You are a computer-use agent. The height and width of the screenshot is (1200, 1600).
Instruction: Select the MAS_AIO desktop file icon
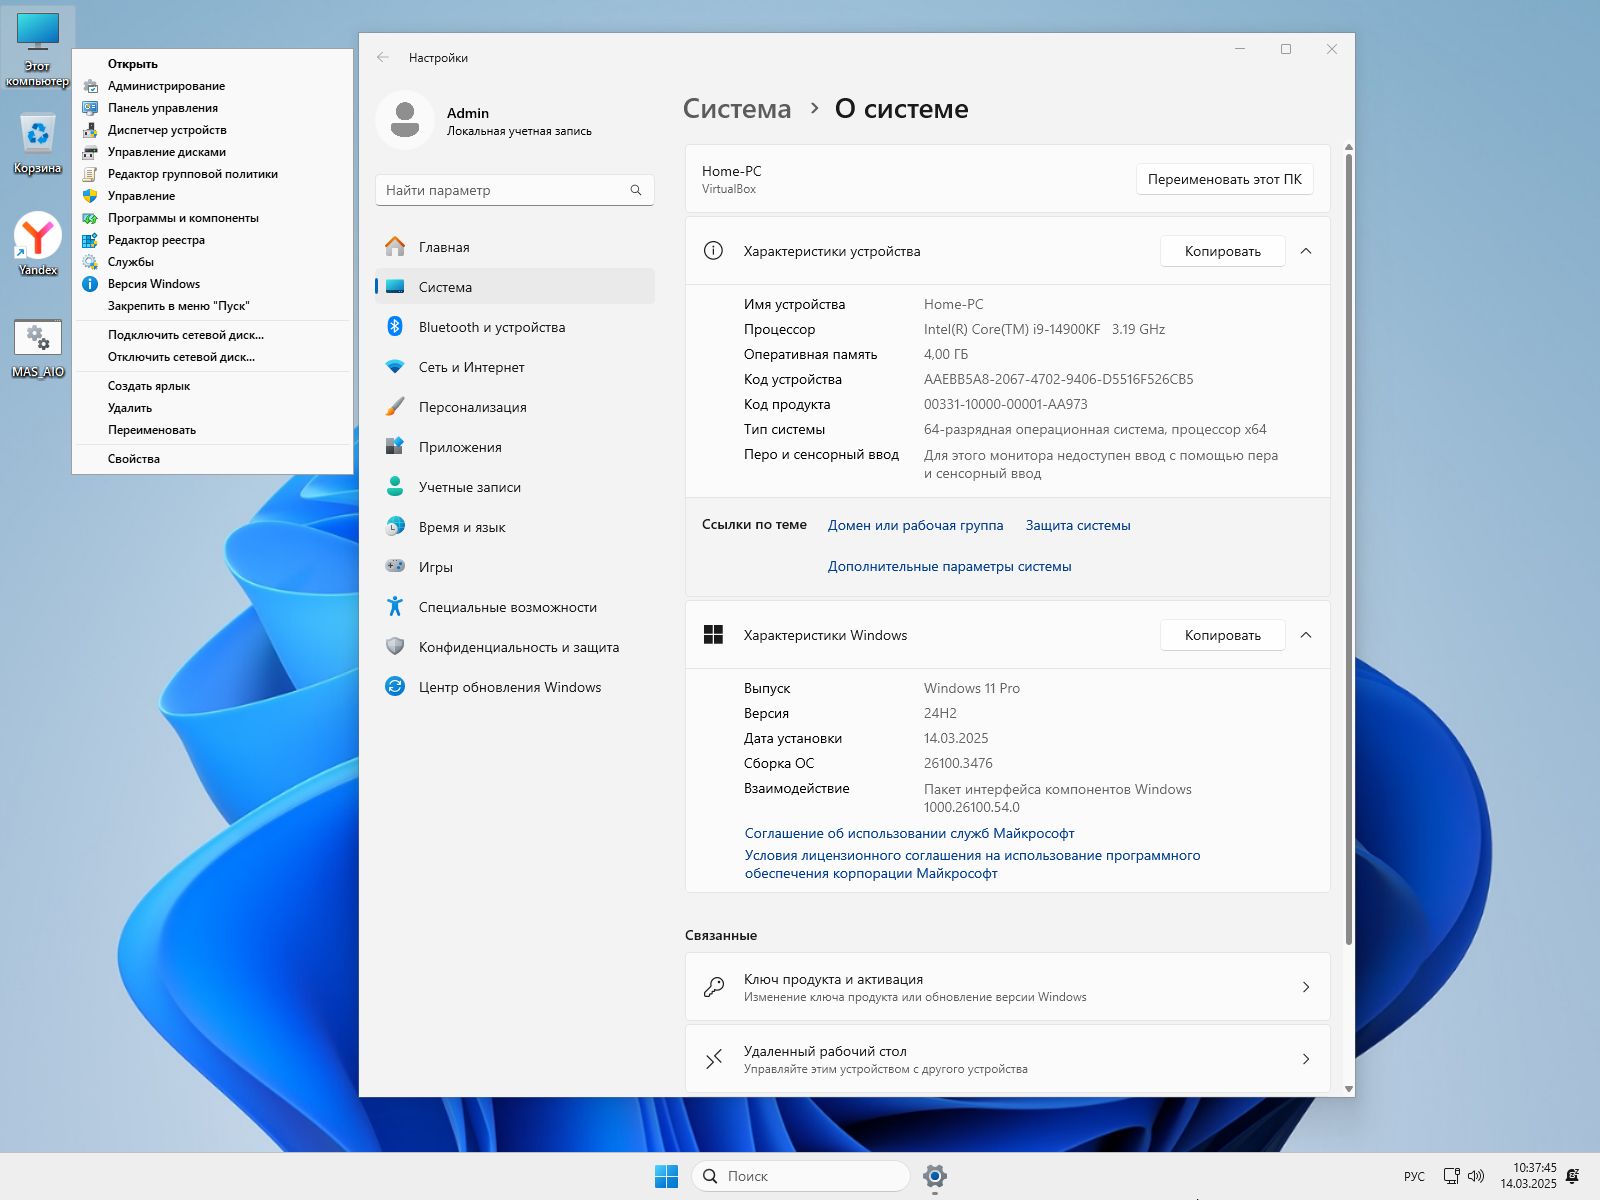(37, 348)
